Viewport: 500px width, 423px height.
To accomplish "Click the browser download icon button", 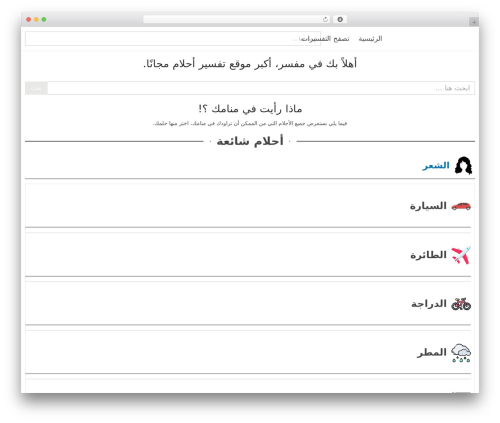I will (x=340, y=19).
